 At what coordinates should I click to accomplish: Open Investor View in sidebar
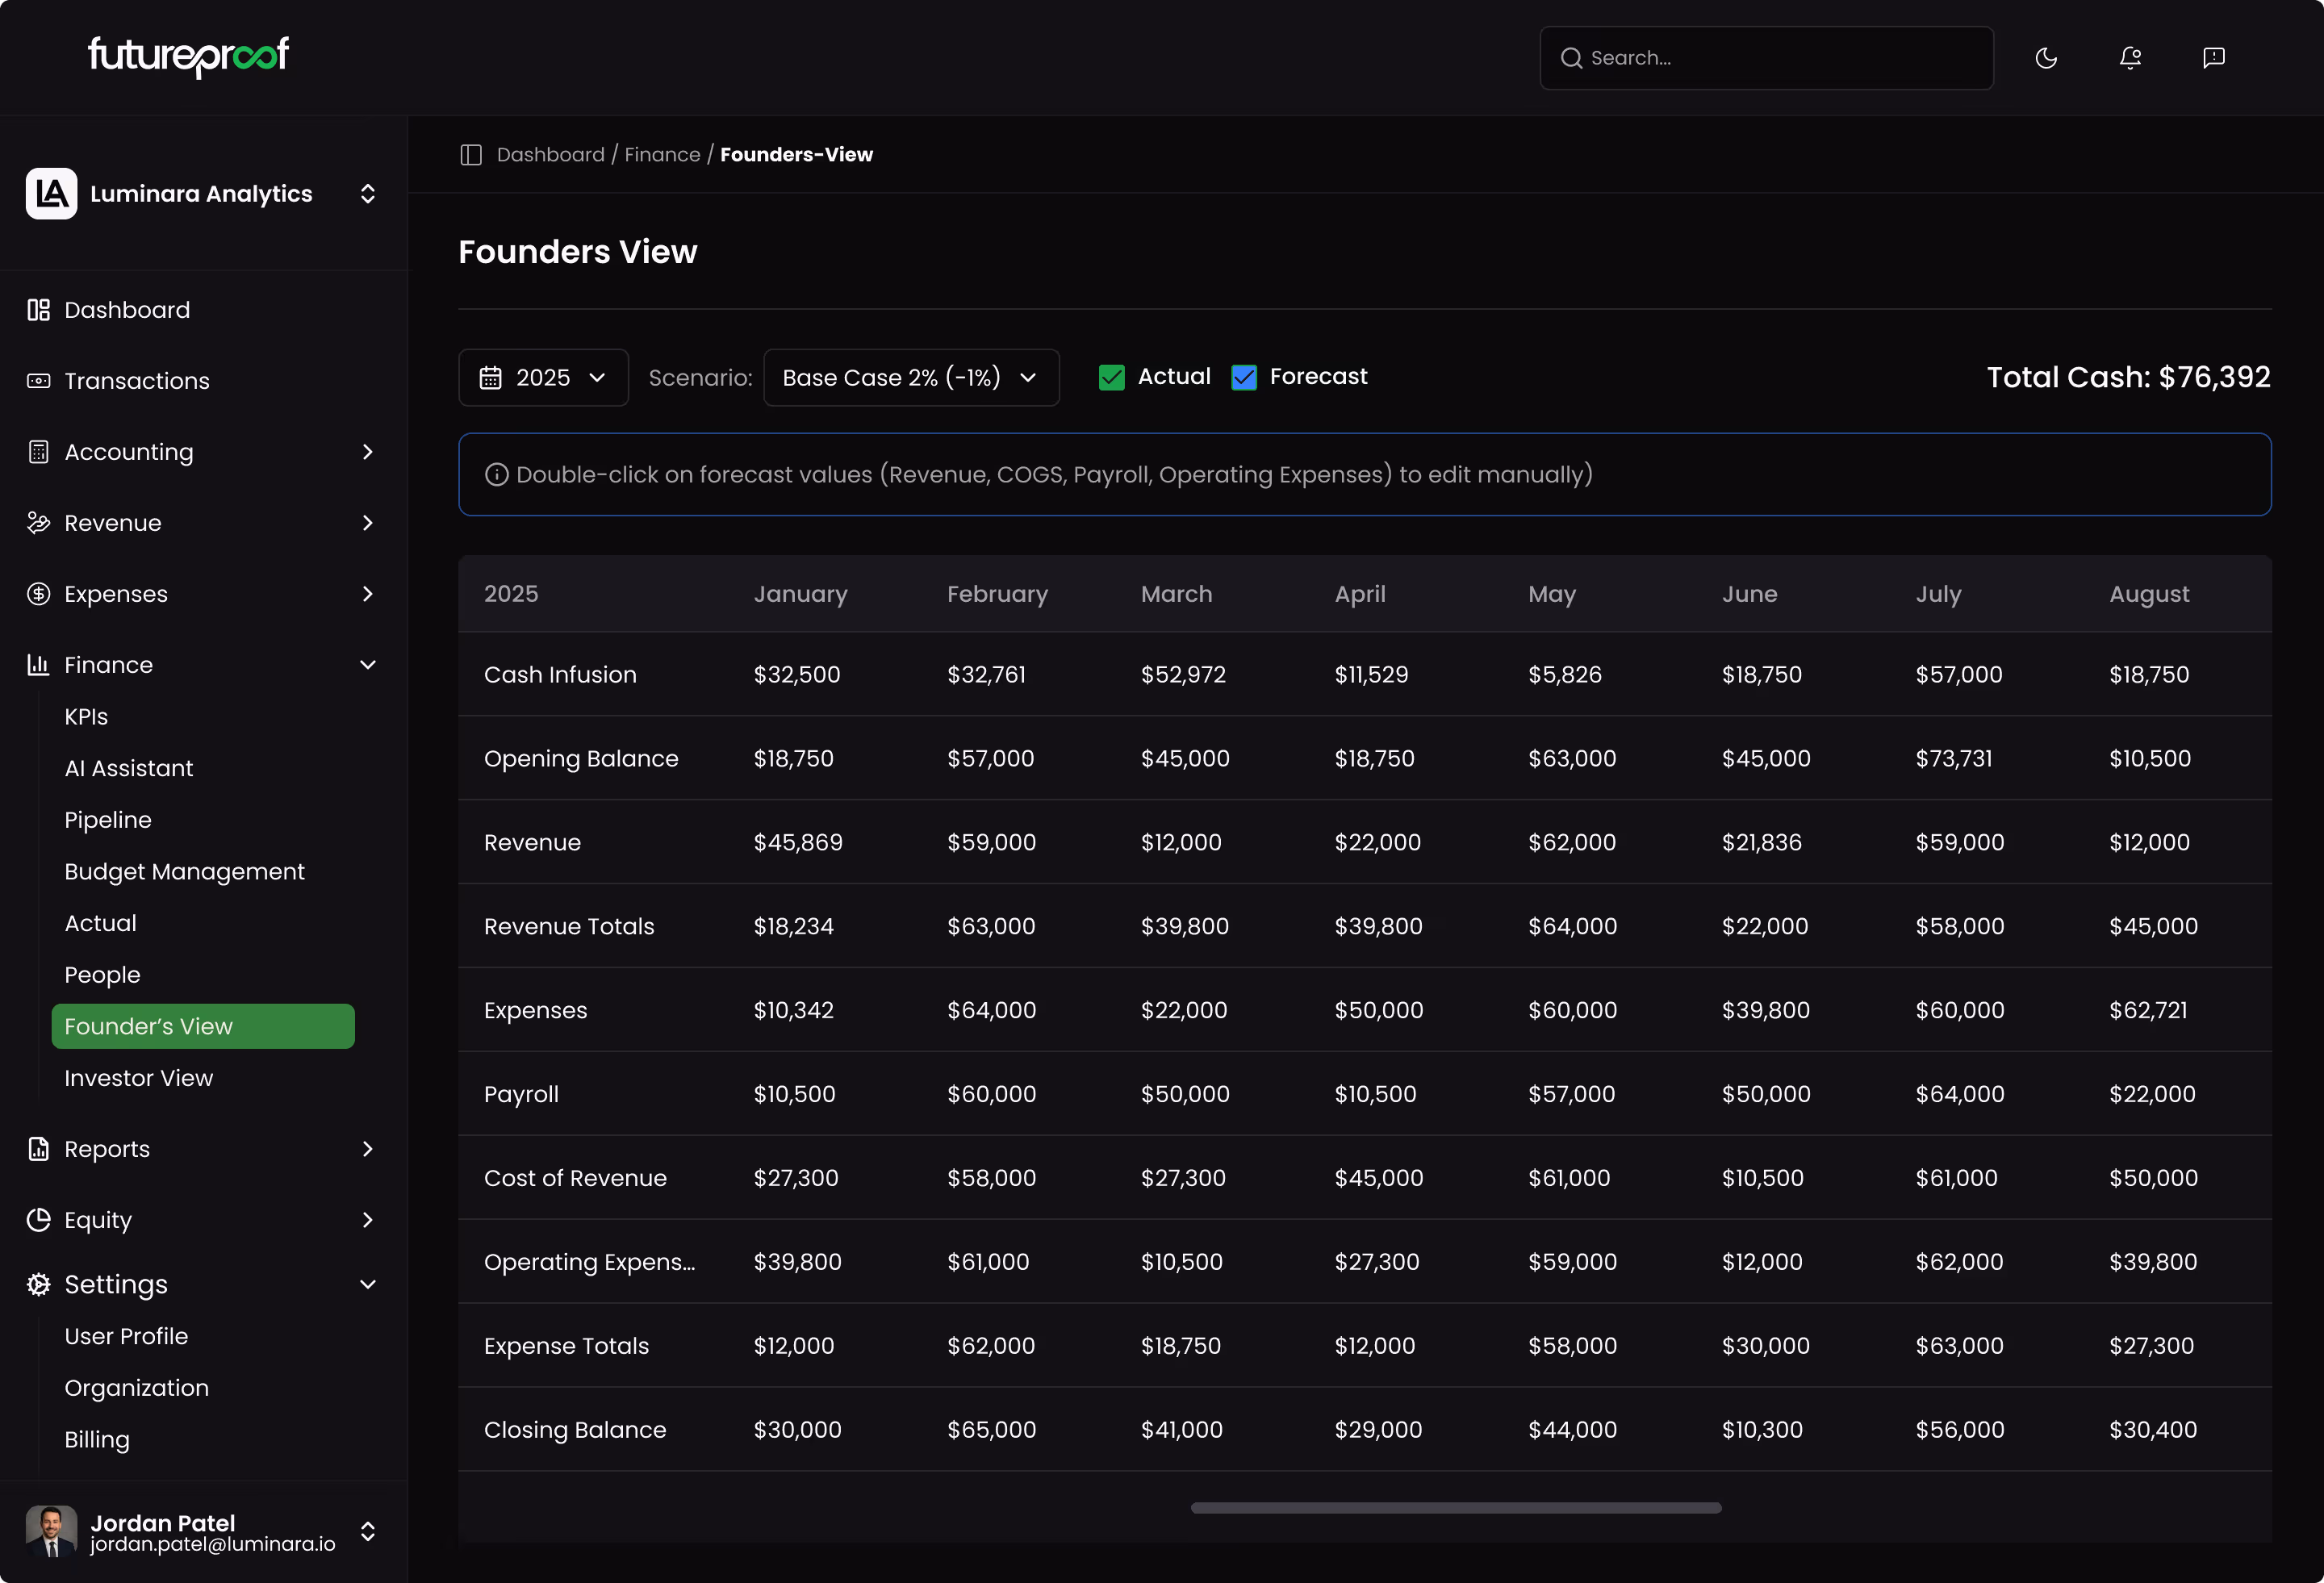point(139,1078)
